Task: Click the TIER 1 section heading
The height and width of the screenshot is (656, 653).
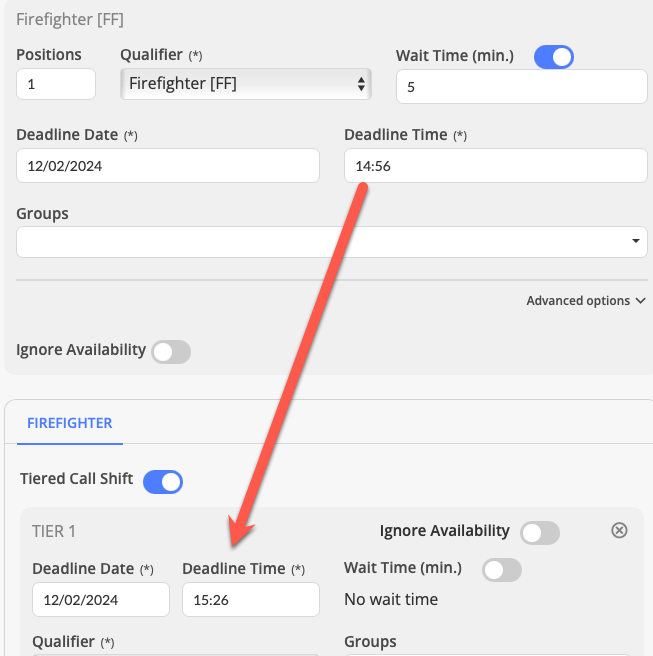Action: 54,531
